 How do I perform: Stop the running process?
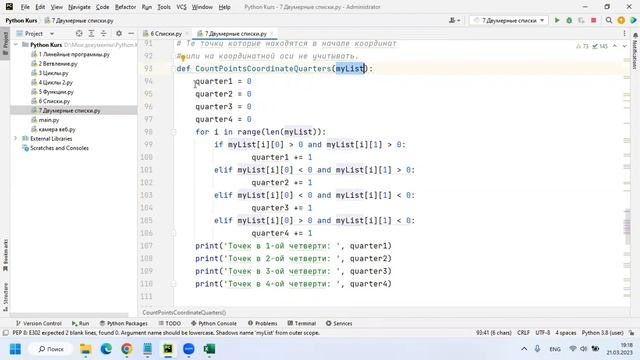point(593,20)
